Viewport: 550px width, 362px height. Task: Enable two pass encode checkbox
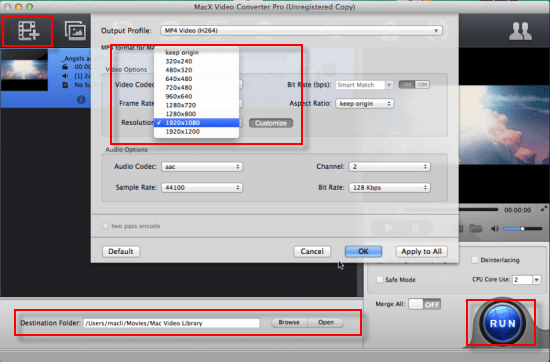click(105, 226)
